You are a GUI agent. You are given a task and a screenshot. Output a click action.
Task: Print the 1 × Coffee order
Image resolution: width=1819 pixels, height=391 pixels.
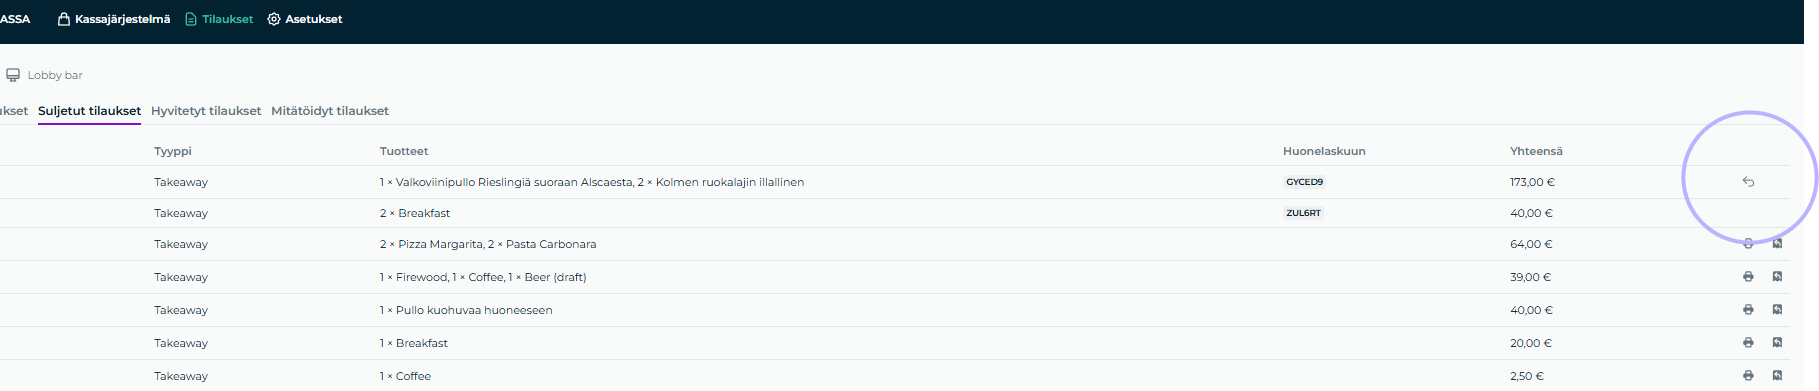[x=1748, y=376]
